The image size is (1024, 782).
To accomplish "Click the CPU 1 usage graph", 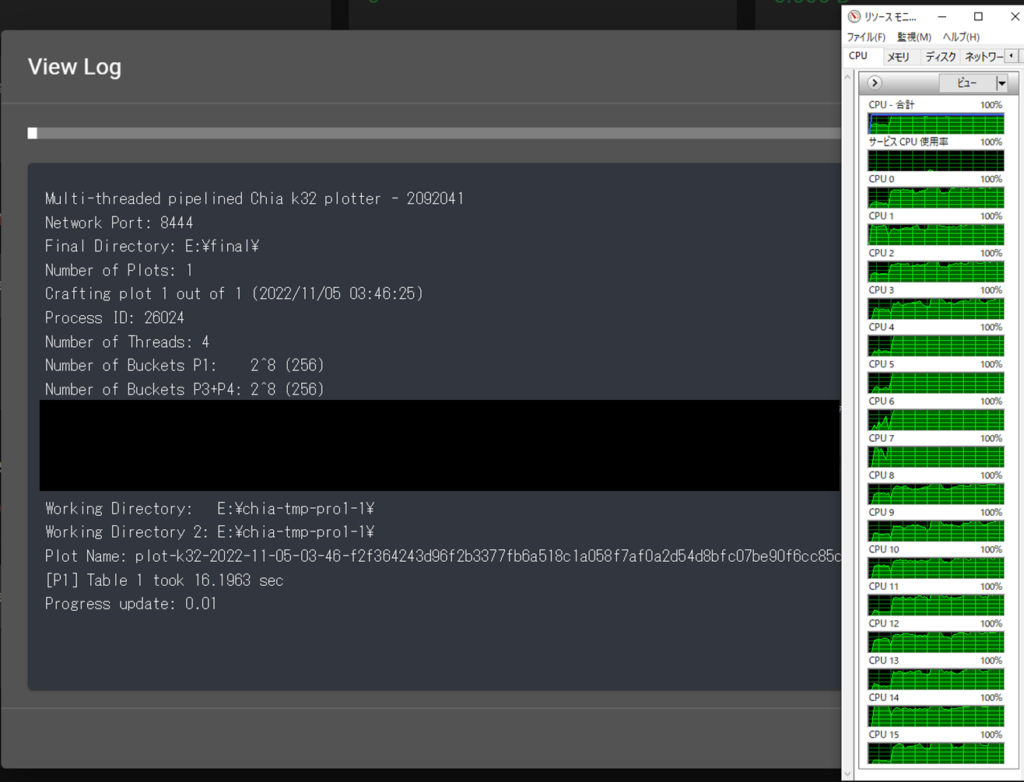I will (935, 235).
